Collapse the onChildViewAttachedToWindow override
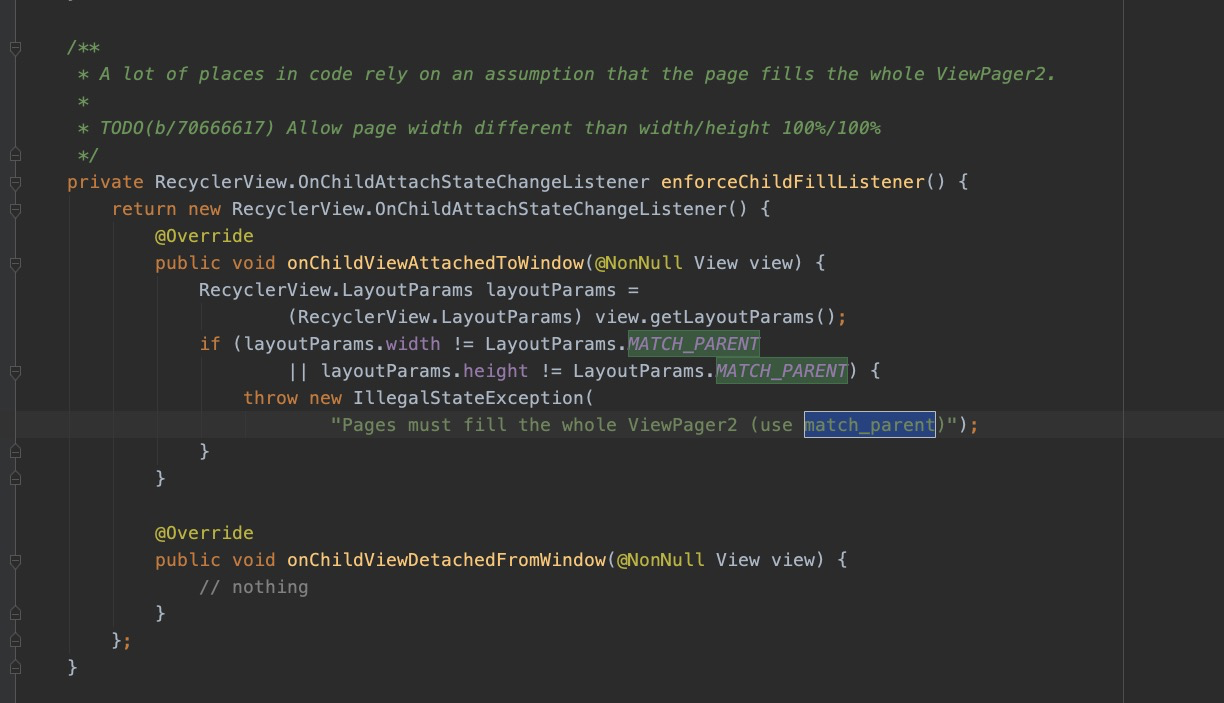Screen dimensions: 1224x703 [x=14, y=263]
